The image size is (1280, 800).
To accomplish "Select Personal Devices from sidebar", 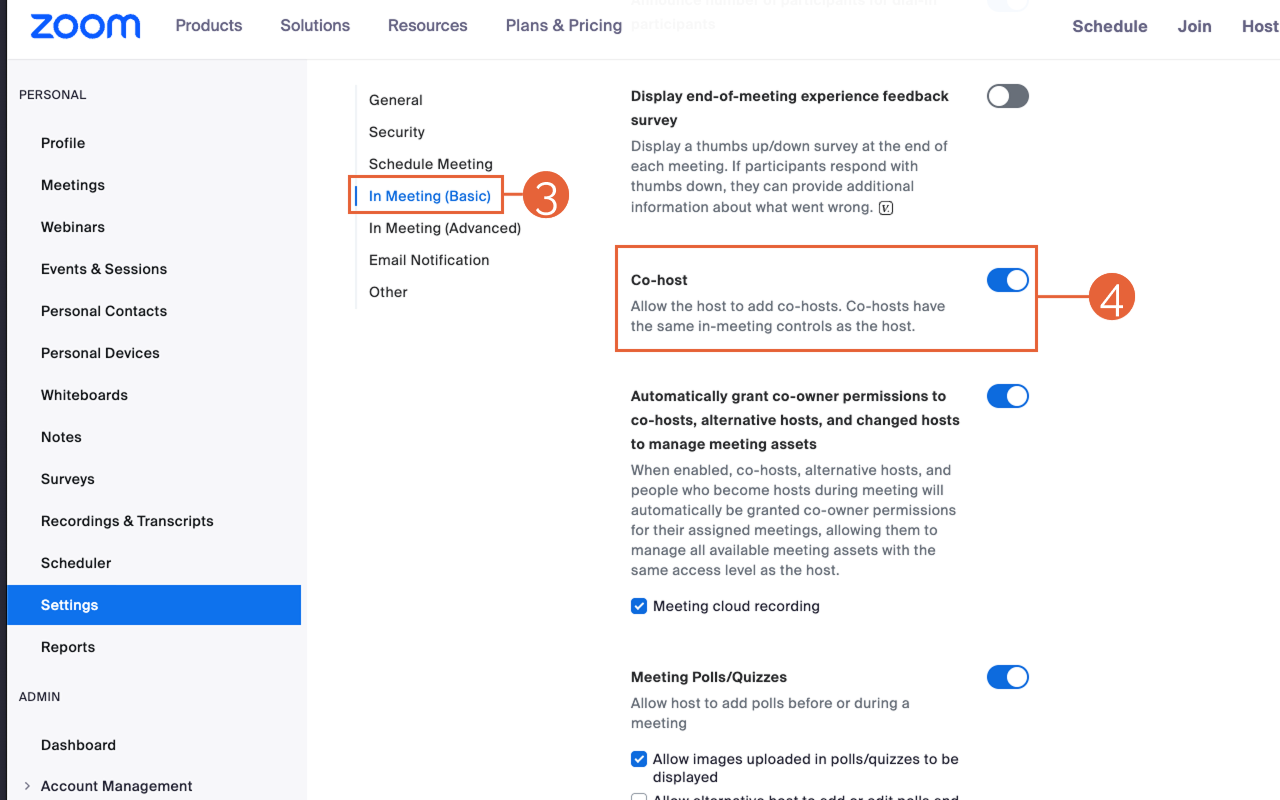I will point(100,352).
